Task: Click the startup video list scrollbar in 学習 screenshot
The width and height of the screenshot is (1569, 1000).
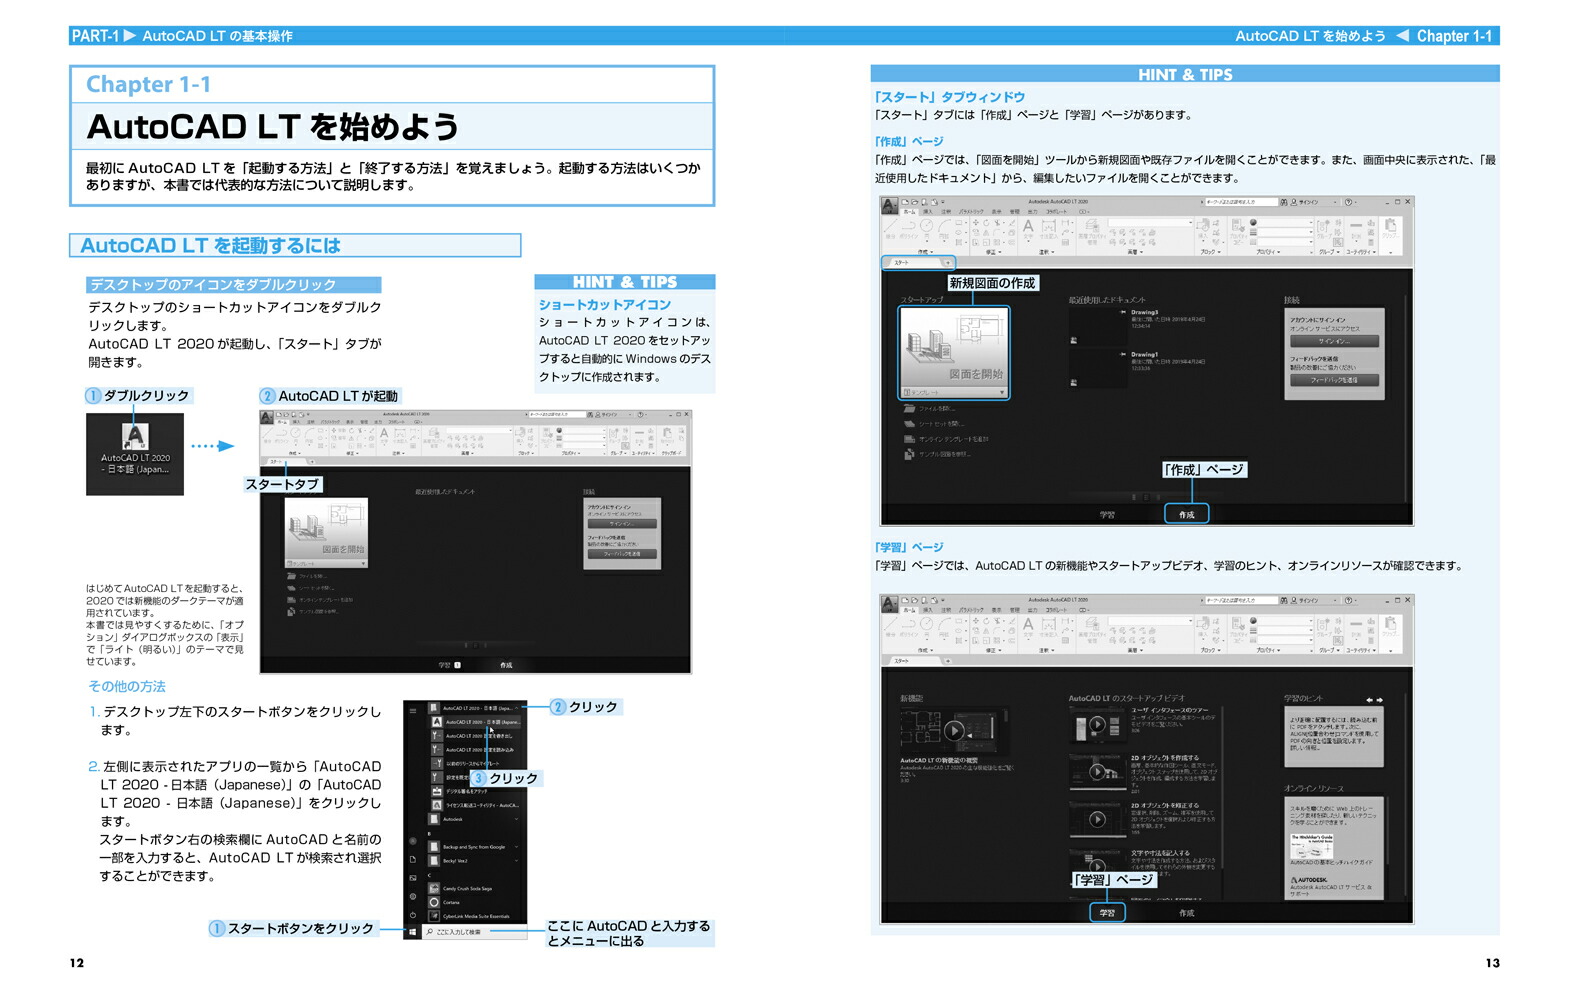Action: tap(1222, 789)
